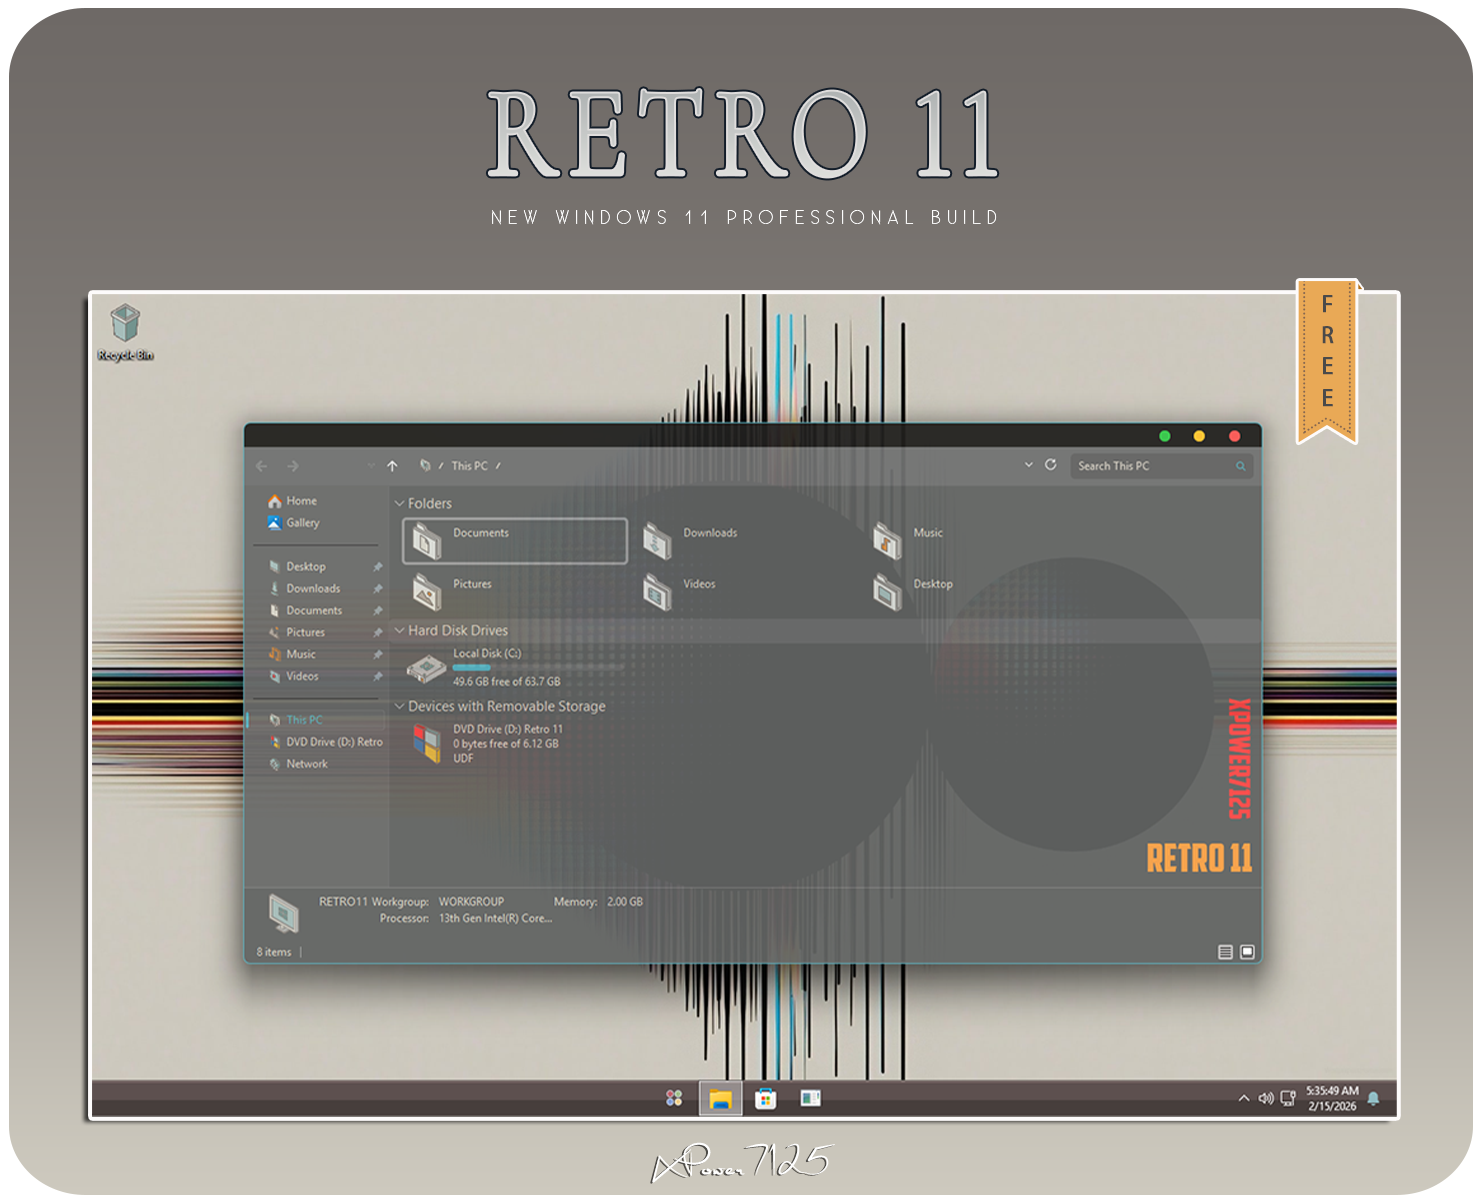Collapse the Folders group
Screen dimensions: 1482x1199
(400, 504)
